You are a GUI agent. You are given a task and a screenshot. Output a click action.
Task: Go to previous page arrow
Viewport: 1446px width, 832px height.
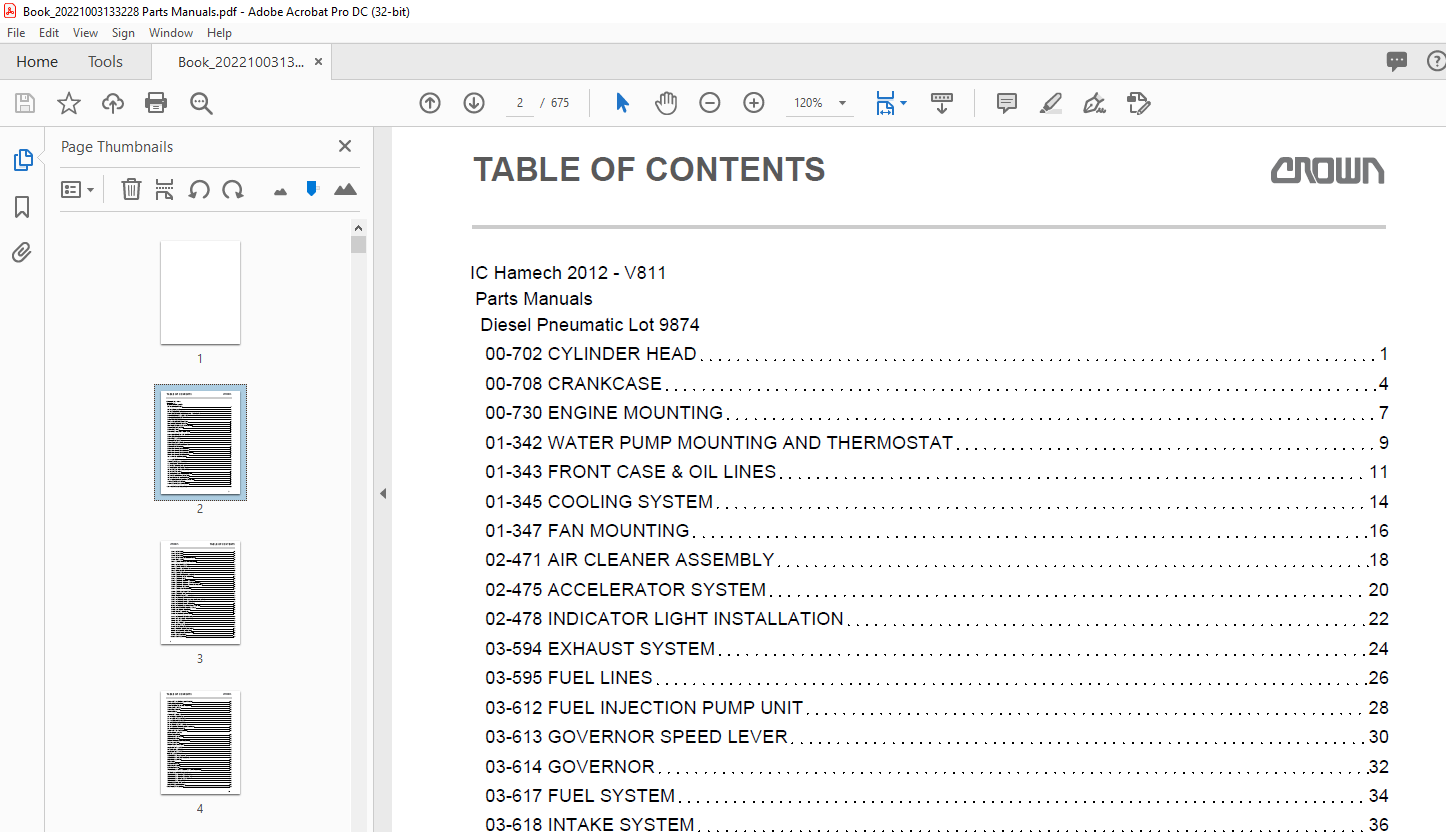pos(430,103)
